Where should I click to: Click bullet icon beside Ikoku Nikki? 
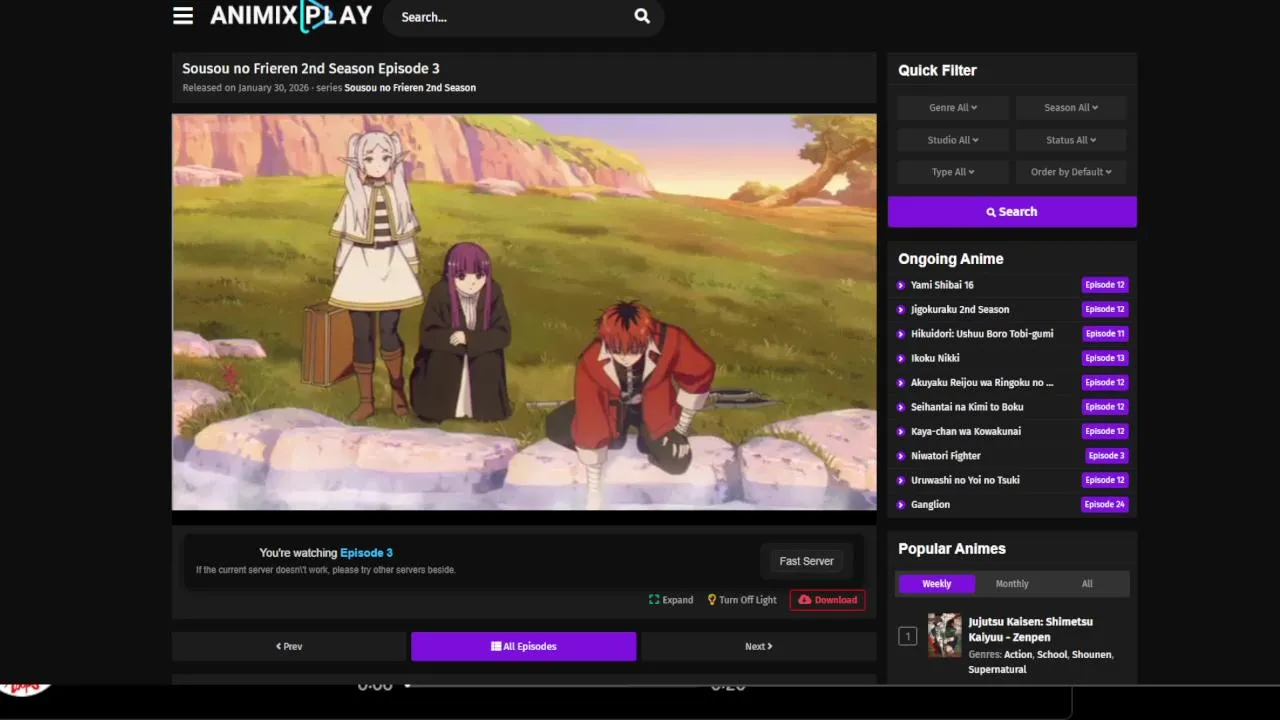coord(901,358)
